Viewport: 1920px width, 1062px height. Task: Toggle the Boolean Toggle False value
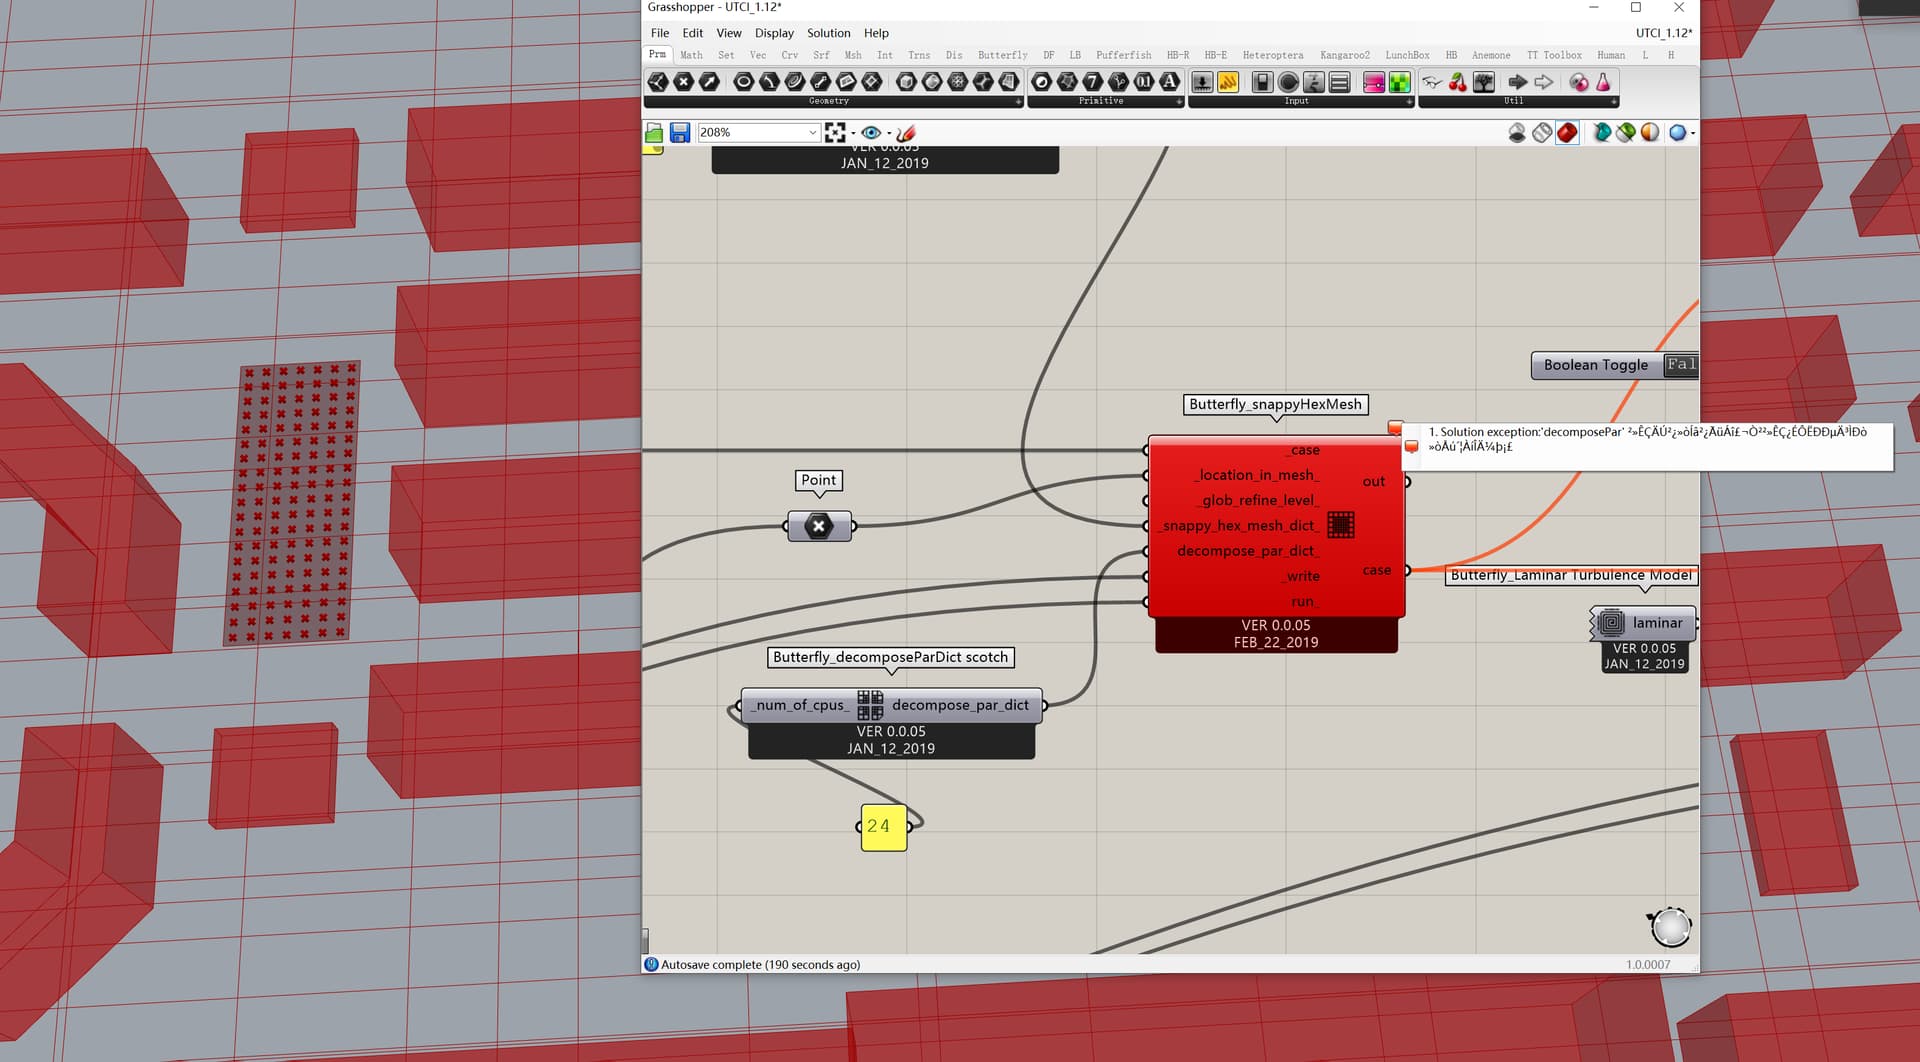click(1680, 365)
